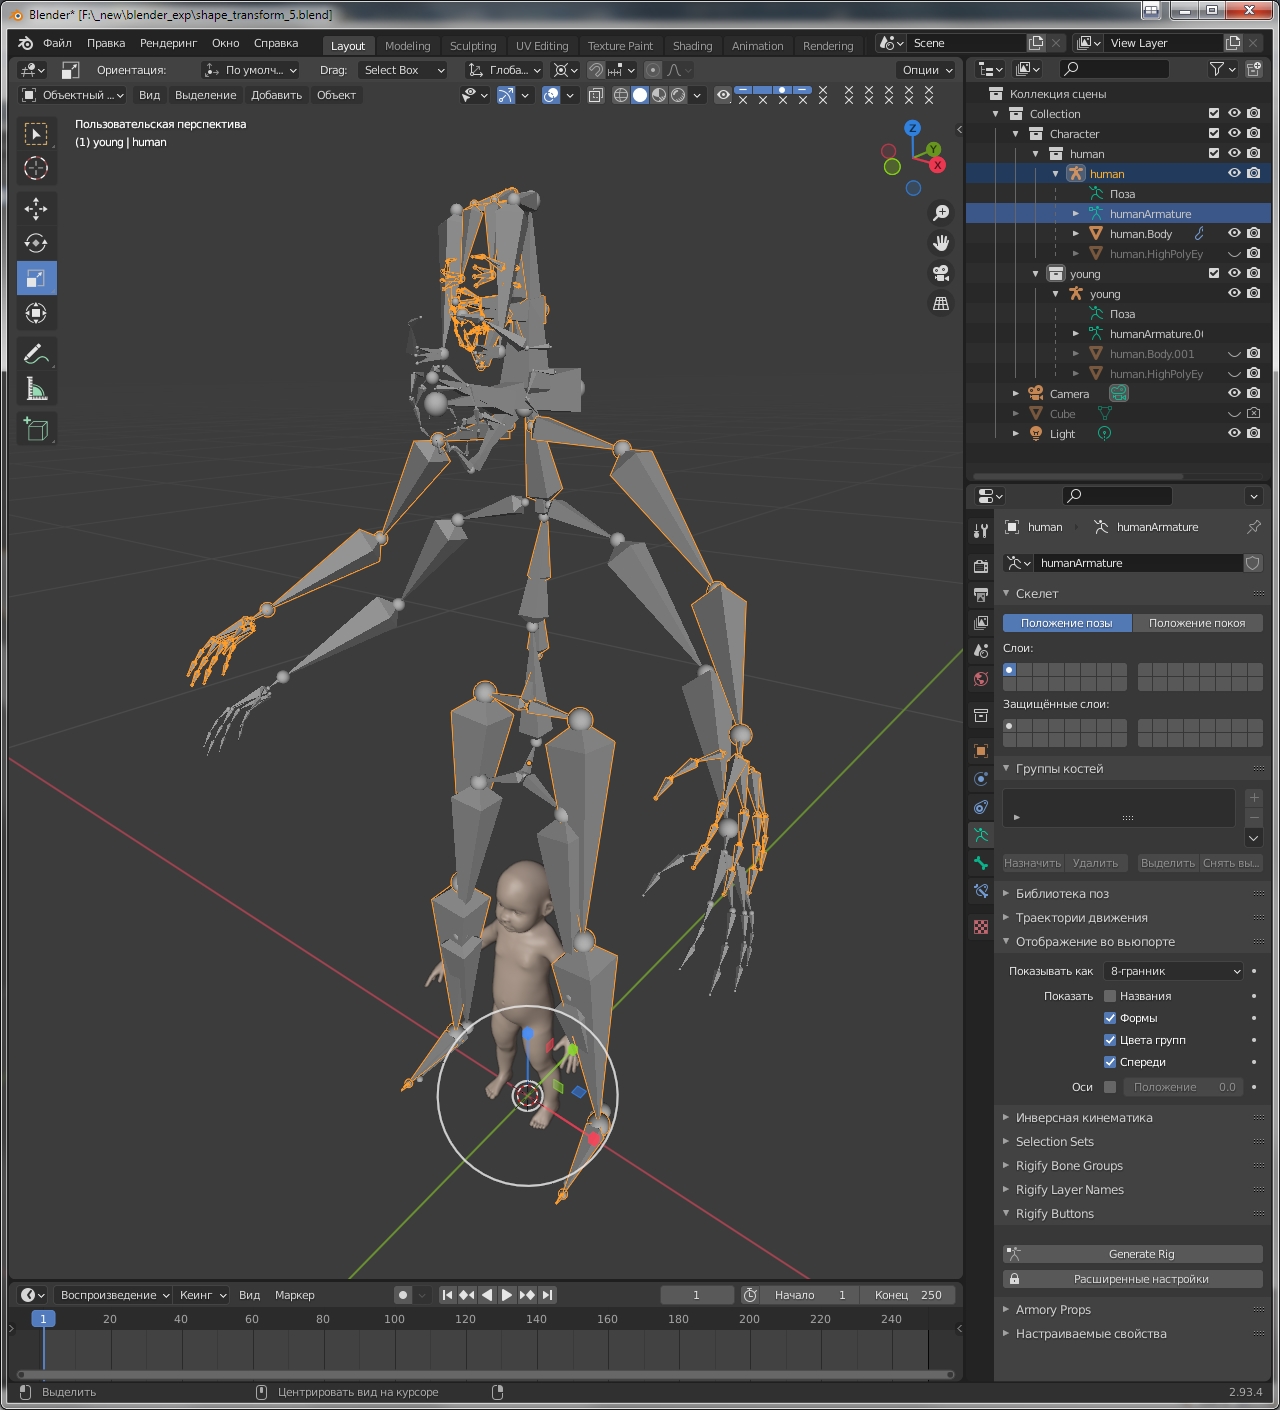
Task: Select the Select Box tool in toolbar
Action: click(36, 133)
